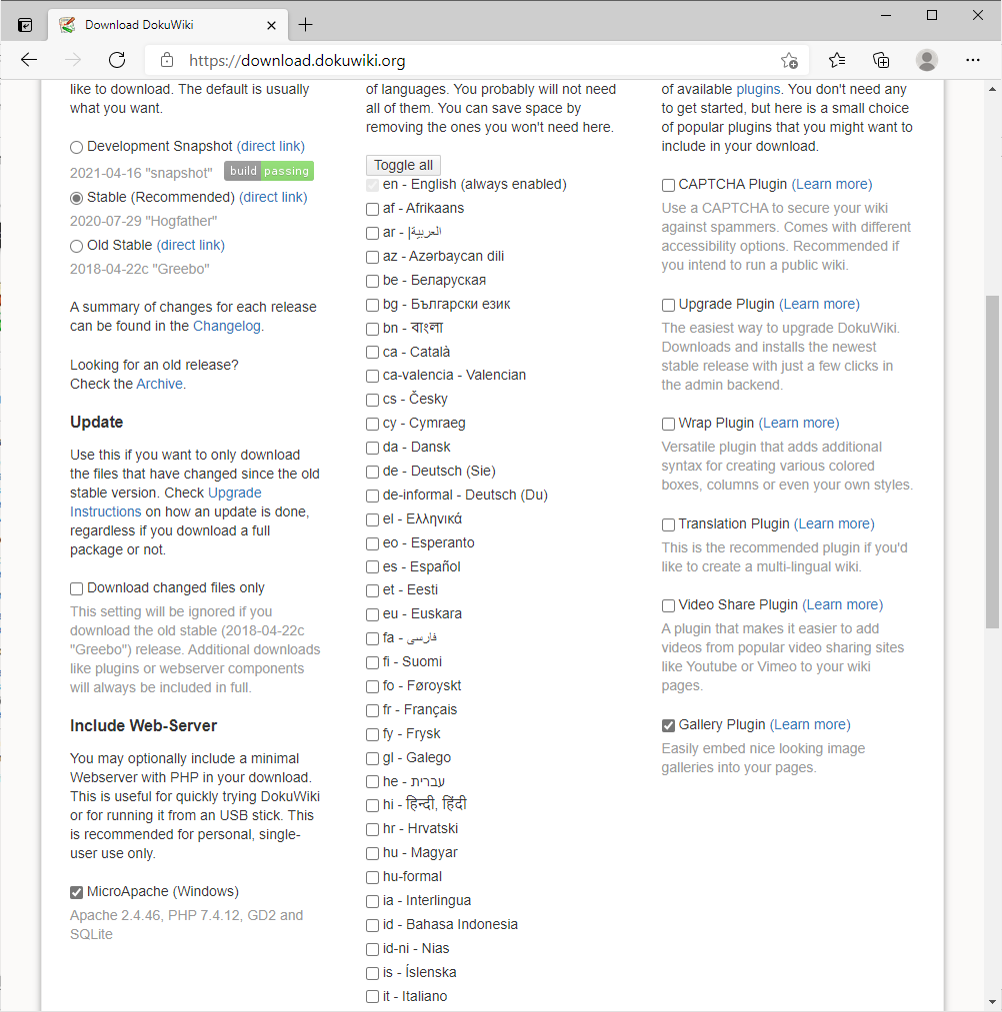Click the lock icon in the address bar

pyautogui.click(x=165, y=60)
